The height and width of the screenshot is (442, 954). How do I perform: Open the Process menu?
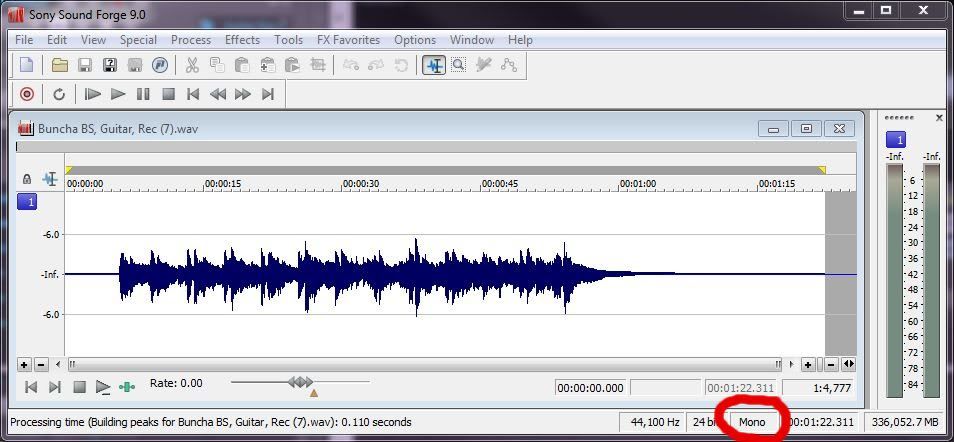tap(191, 40)
